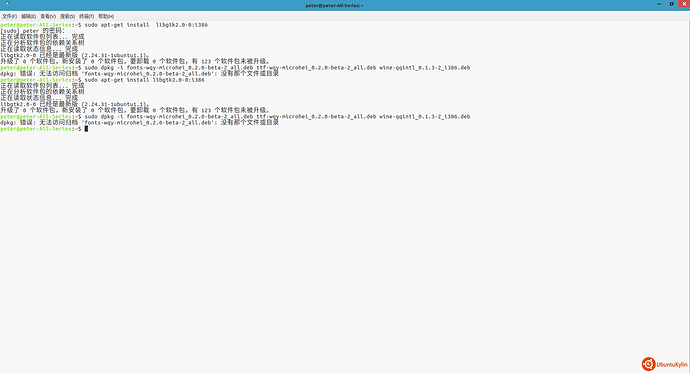Click the first sudo dpkg -i command line
The width and height of the screenshot is (690, 373).
(x=235, y=68)
